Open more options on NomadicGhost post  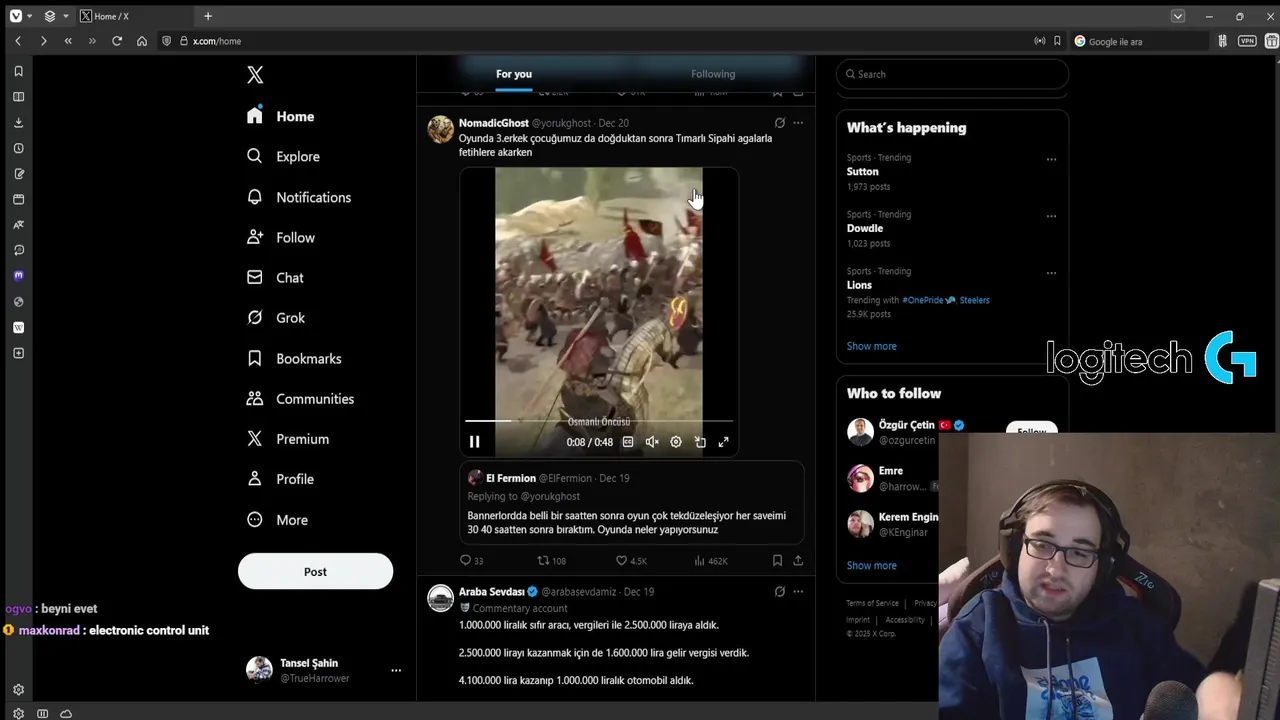(x=798, y=123)
